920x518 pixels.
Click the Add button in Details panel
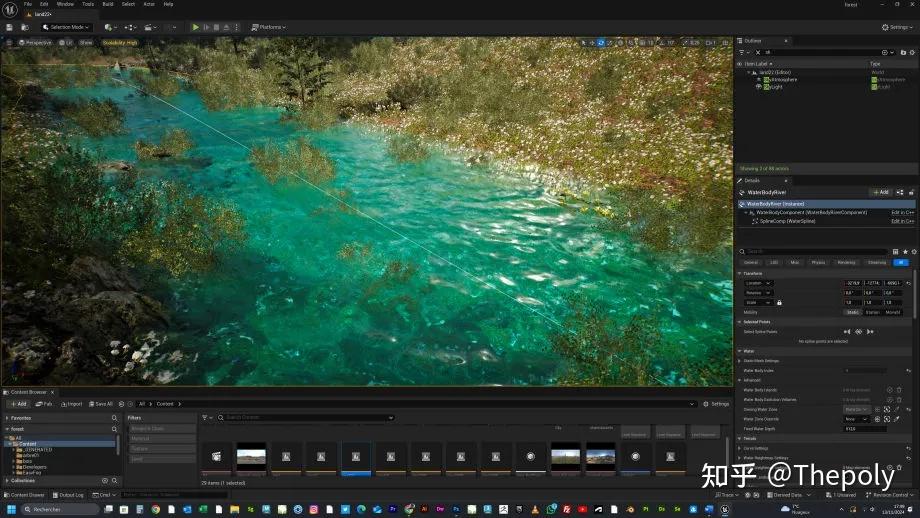pyautogui.click(x=881, y=192)
